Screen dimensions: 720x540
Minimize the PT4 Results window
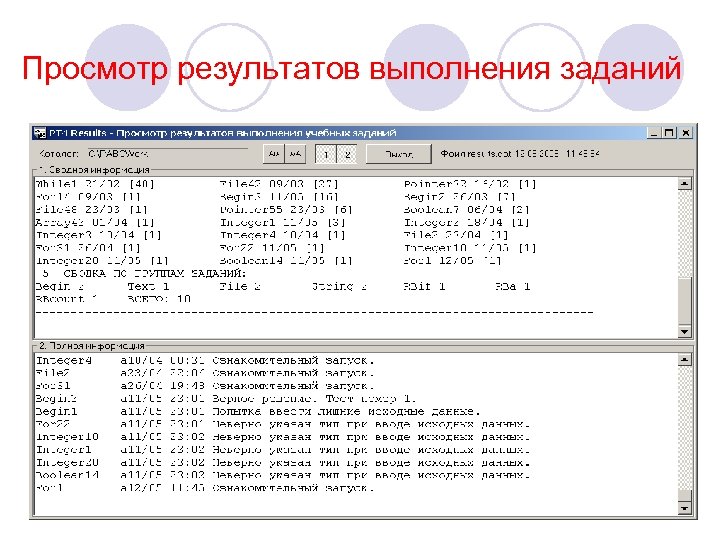[653, 133]
